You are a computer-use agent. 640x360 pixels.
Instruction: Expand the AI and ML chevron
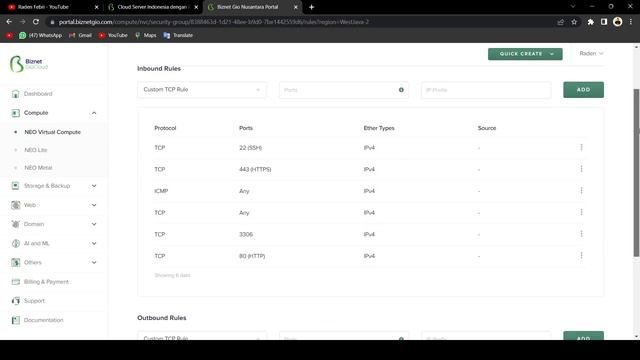[94, 243]
